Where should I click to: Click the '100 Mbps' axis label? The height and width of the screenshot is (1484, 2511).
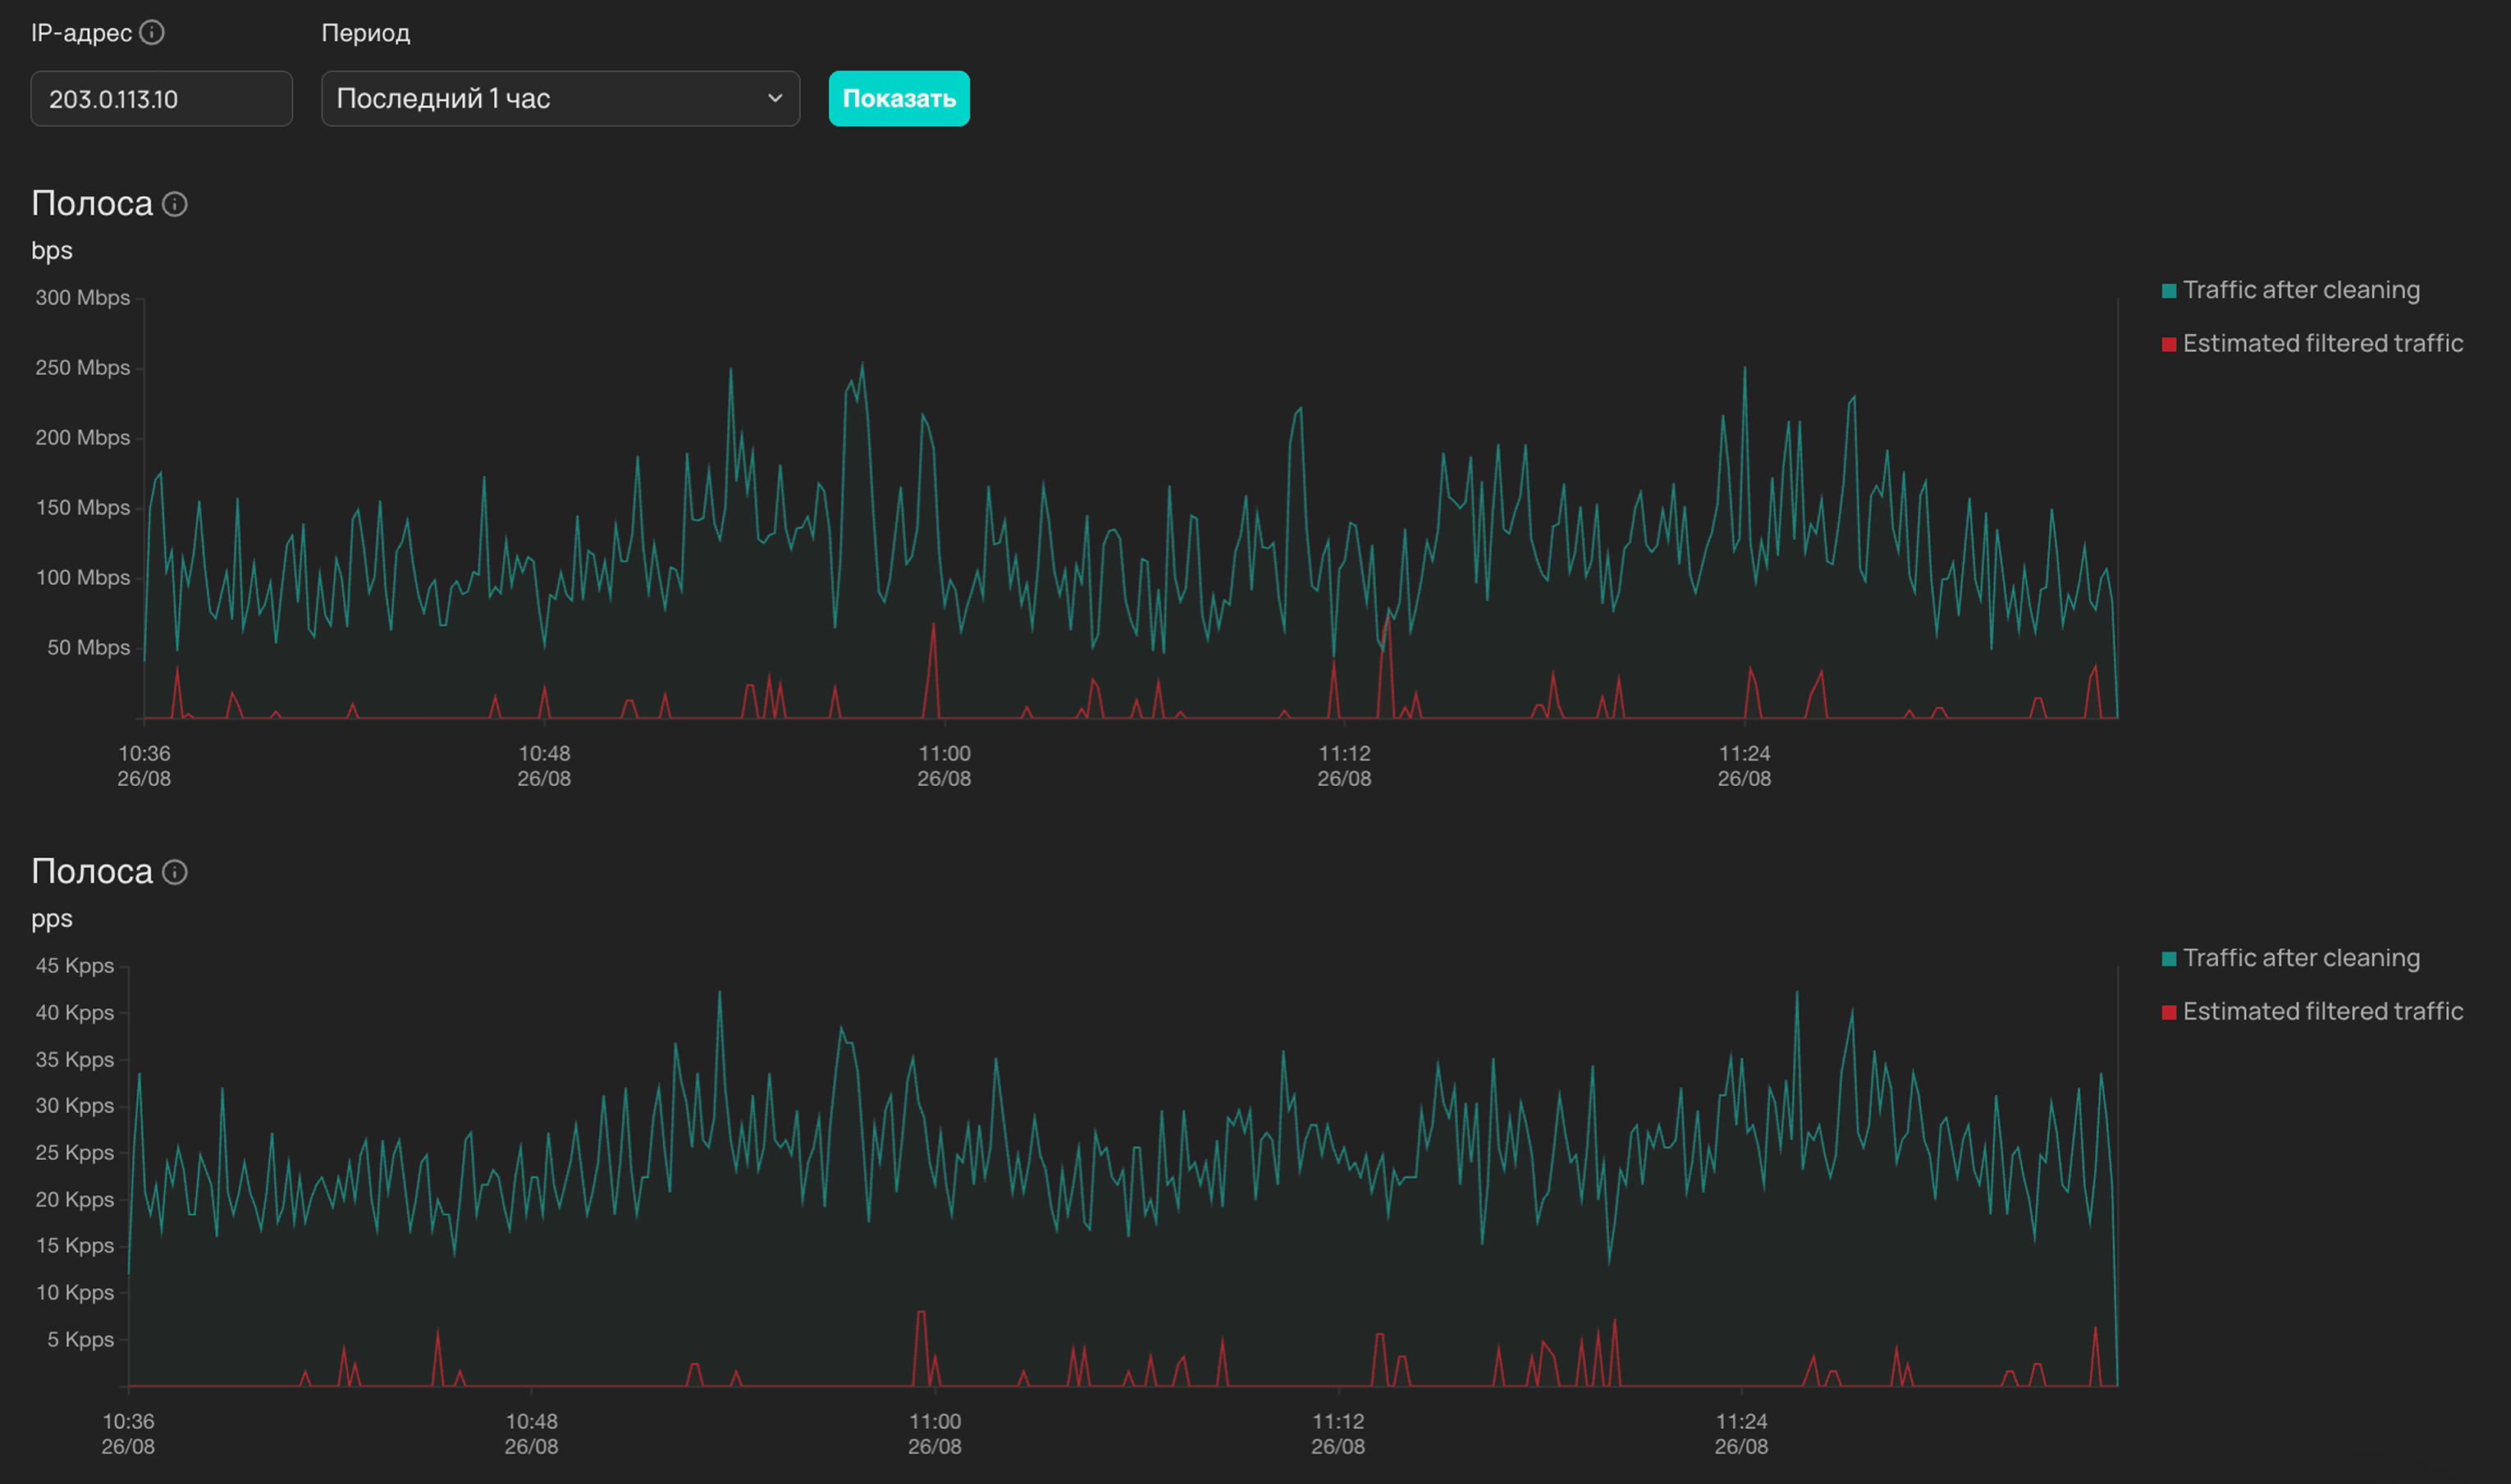coord(83,578)
